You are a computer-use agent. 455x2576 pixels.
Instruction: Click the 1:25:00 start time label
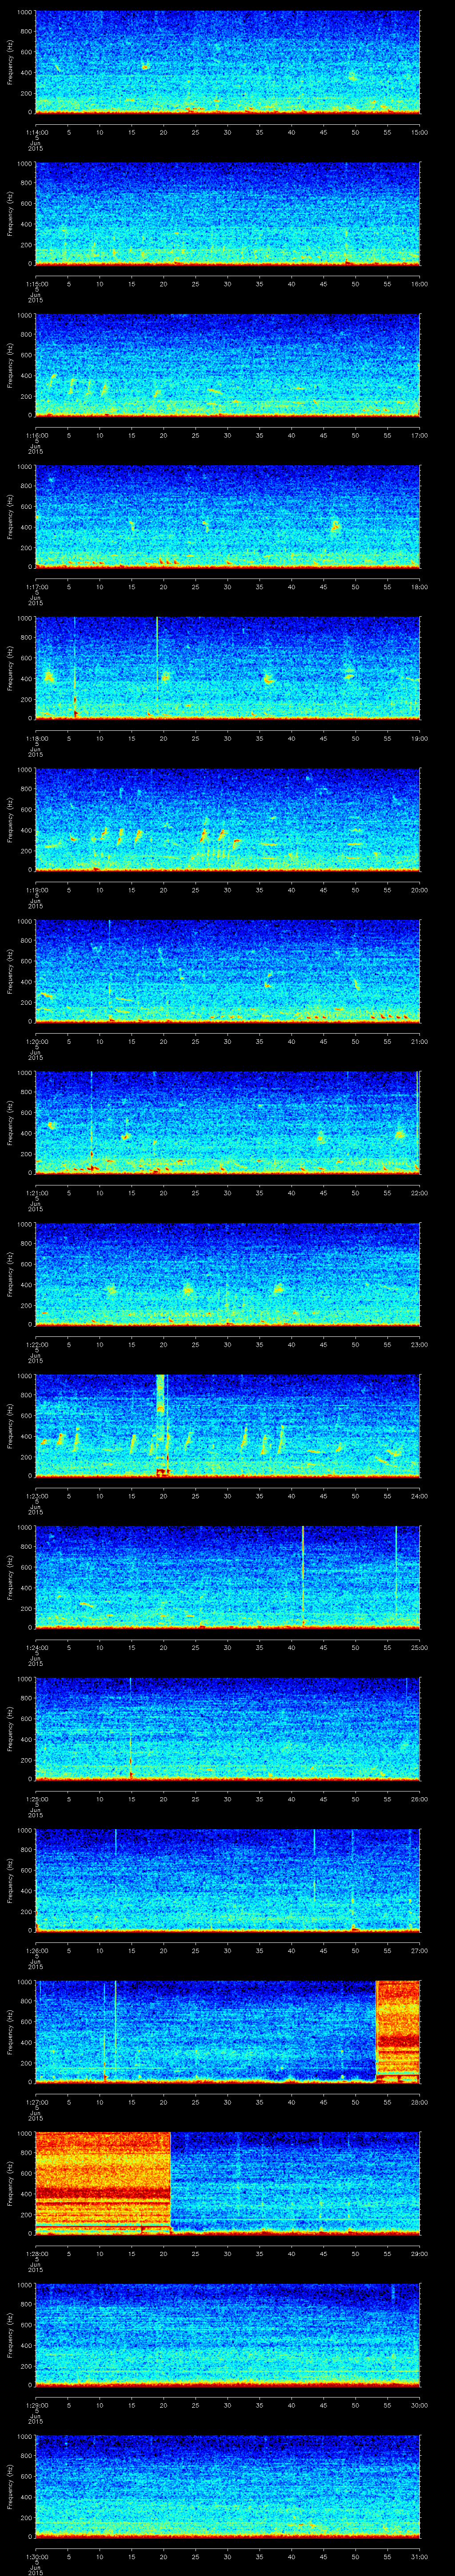point(37,1798)
